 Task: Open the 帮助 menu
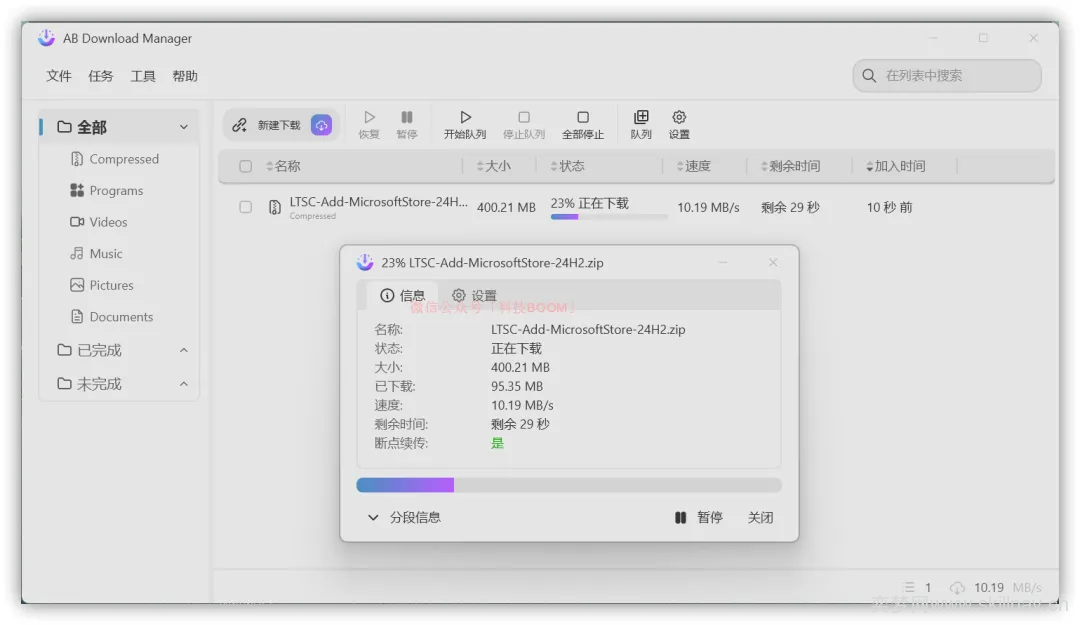click(185, 76)
